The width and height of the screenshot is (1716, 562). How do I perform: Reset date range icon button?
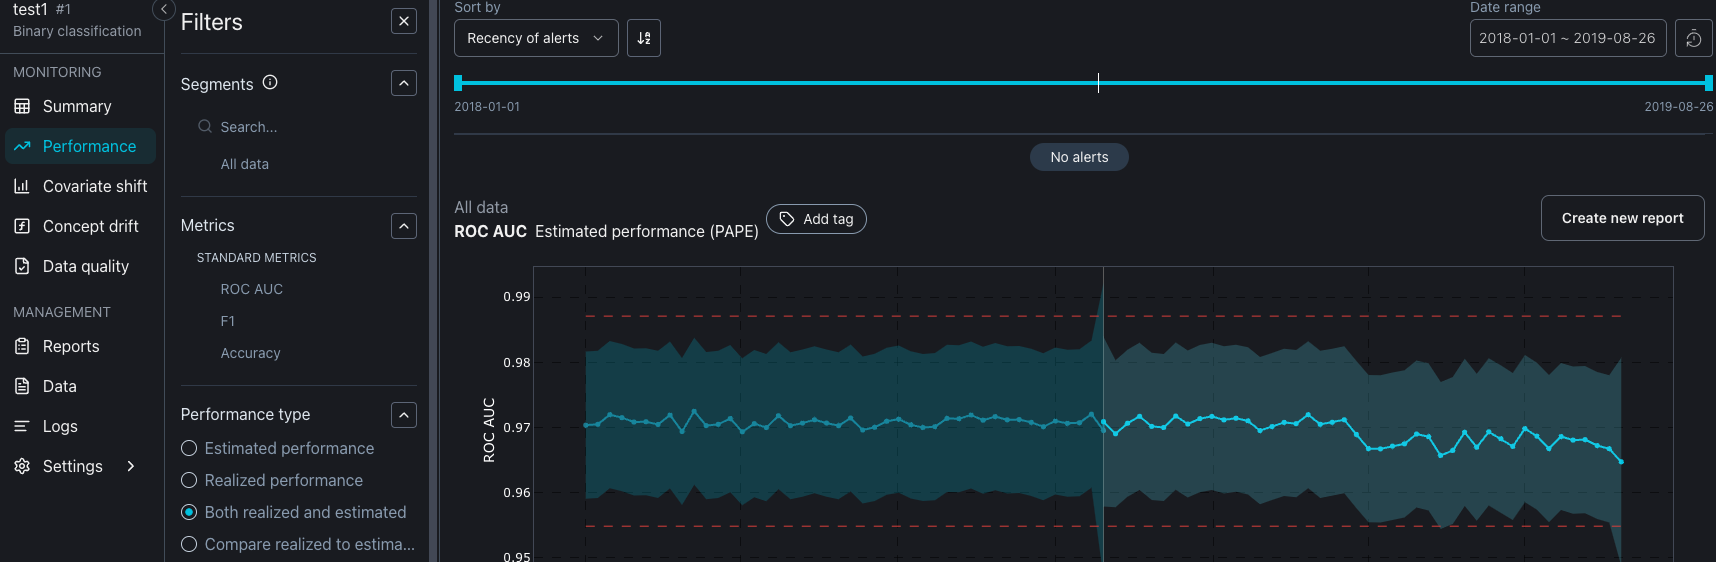[x=1693, y=38]
